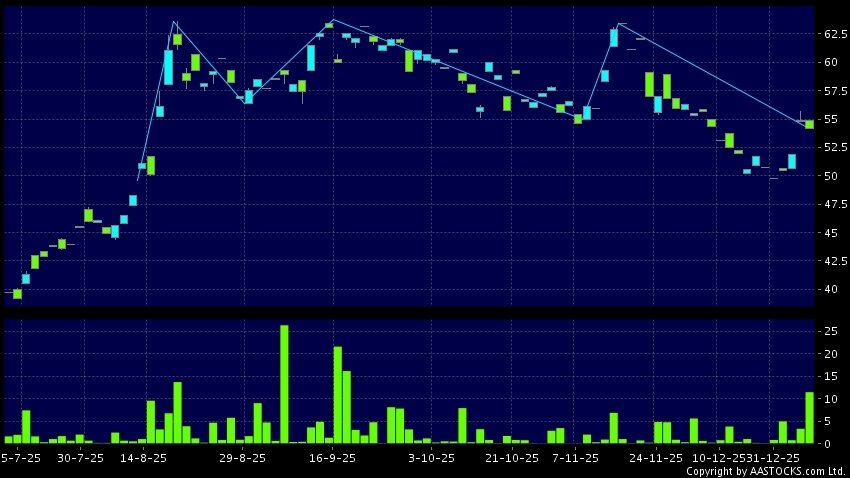The image size is (850, 478).
Task: Click the first candlestick at bottom left
Action: click(x=17, y=294)
